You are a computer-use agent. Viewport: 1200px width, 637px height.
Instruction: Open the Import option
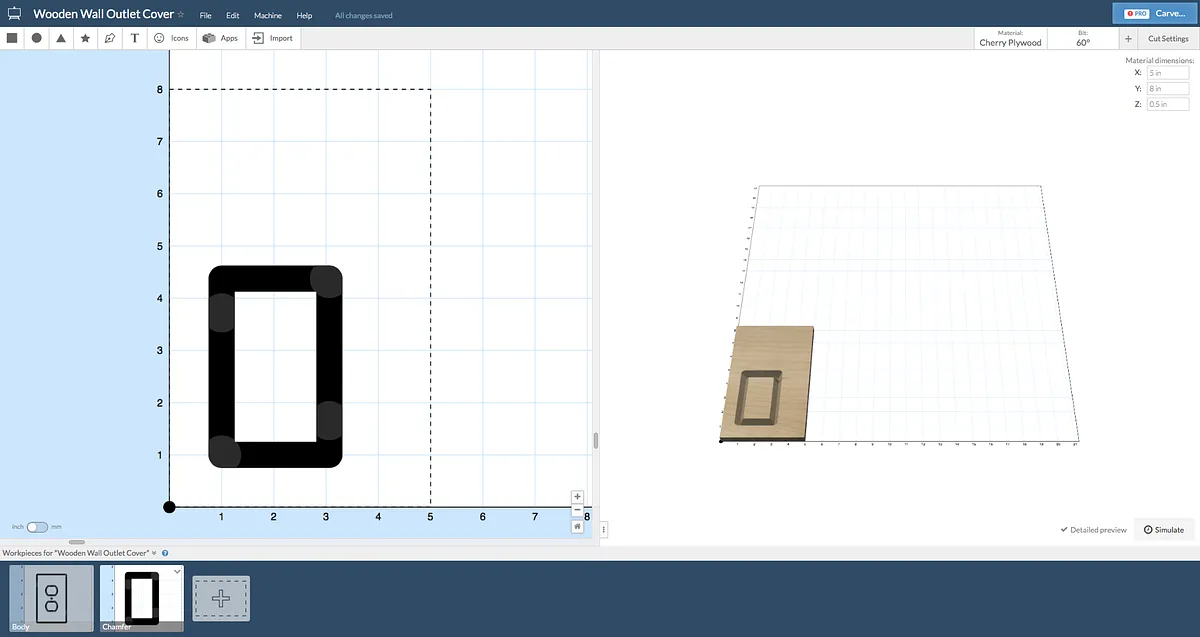point(272,38)
